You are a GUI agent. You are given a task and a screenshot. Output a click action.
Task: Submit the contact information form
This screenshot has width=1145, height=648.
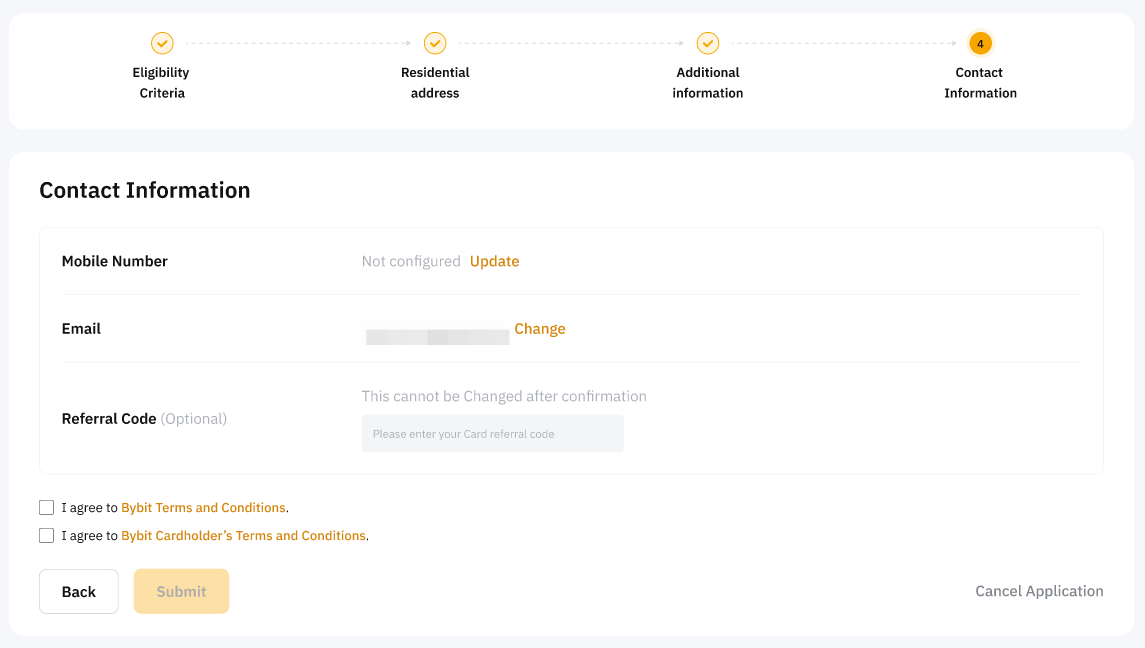click(x=181, y=591)
